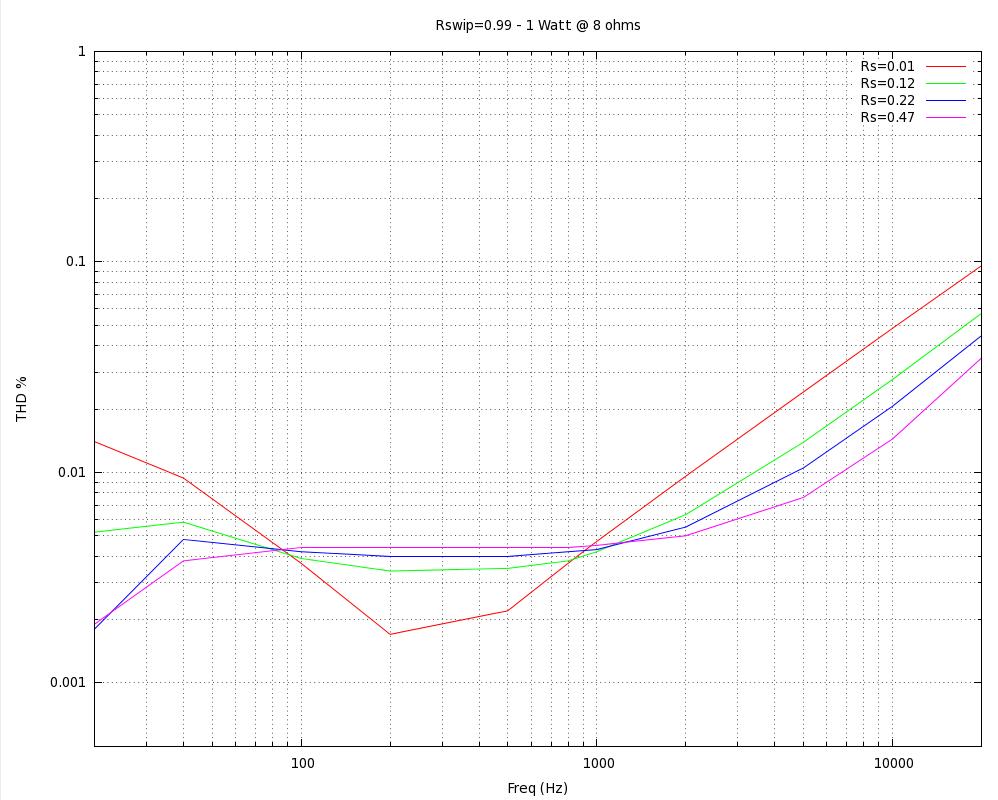Click the y-axis tick label '1'

(x=81, y=52)
